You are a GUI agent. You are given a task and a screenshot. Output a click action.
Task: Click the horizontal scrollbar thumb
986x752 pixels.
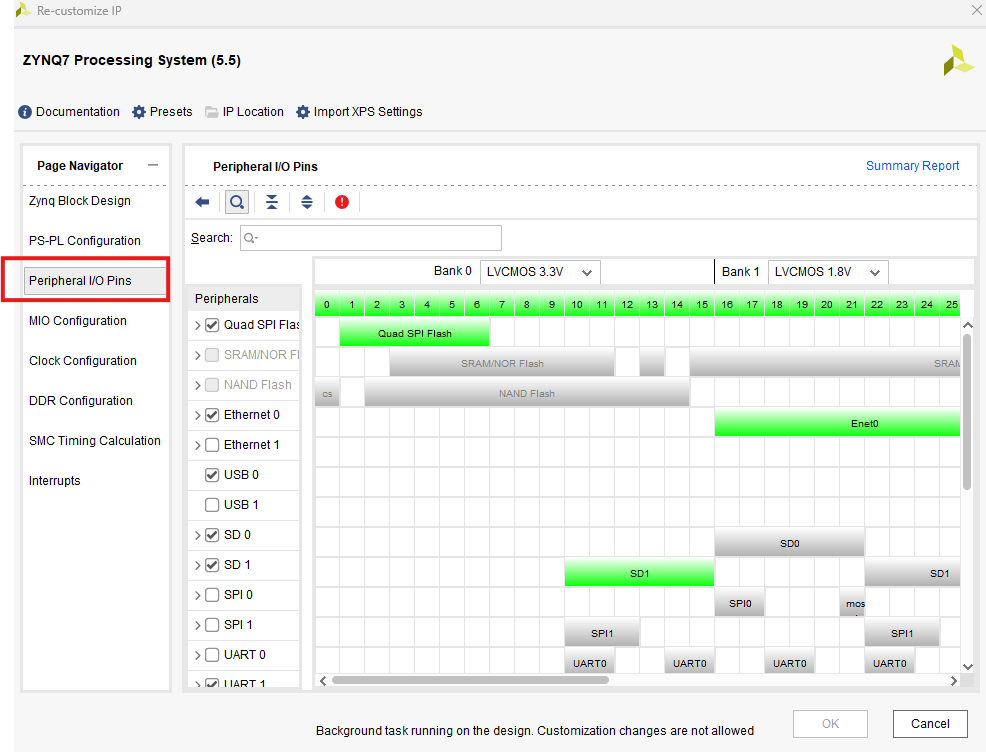pos(470,680)
